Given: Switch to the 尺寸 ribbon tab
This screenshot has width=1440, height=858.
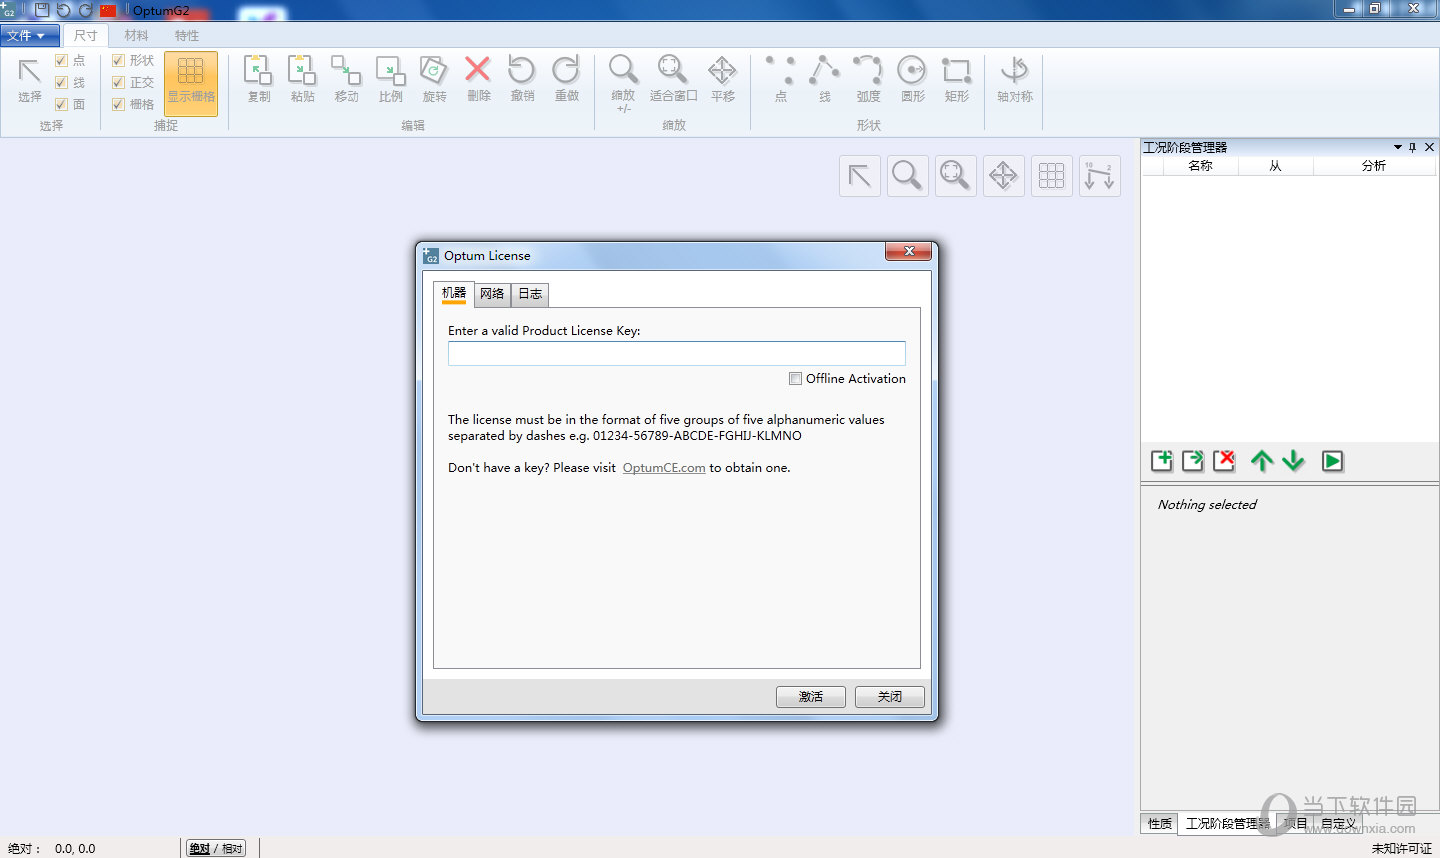Looking at the screenshot, I should click(x=86, y=36).
